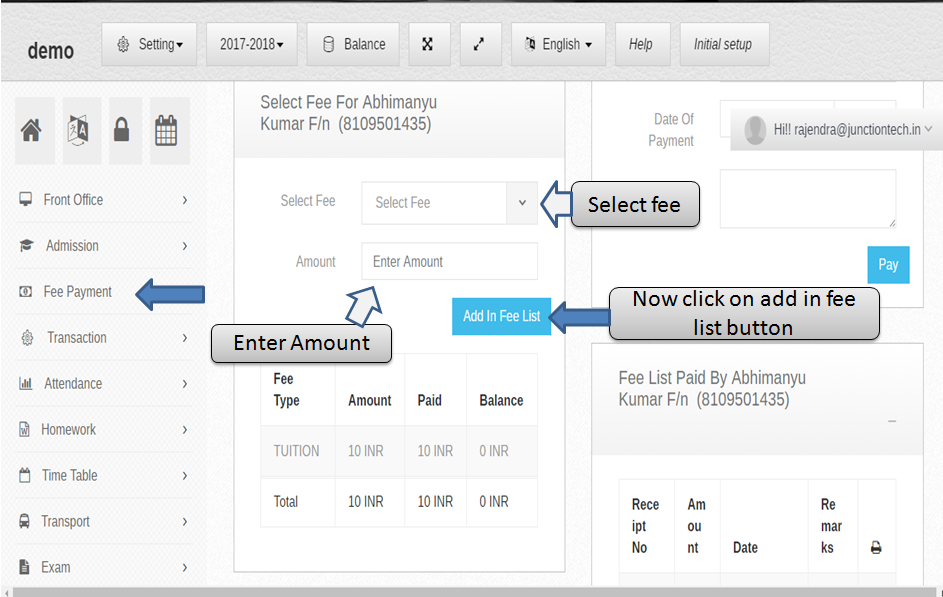
Task: Click the printer icon in receipt table
Action: 876,547
